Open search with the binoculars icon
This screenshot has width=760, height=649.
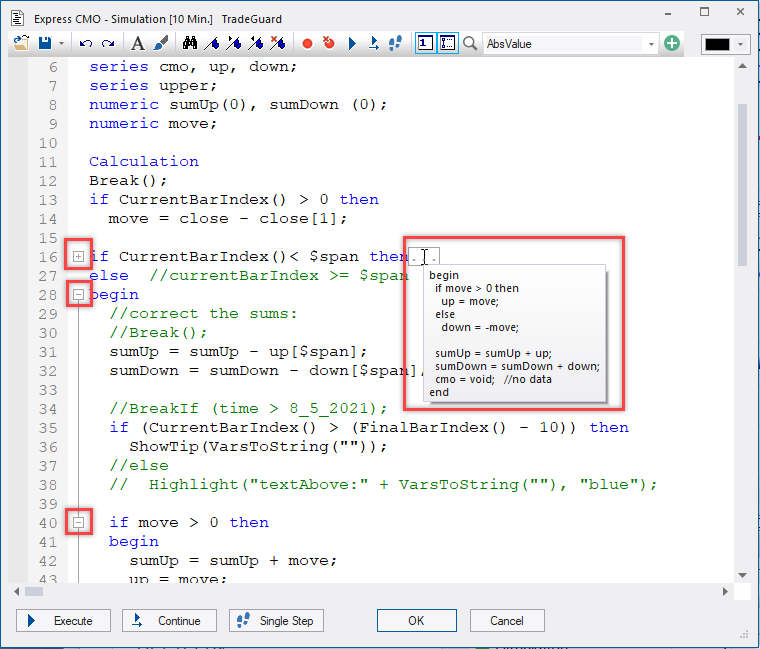(x=190, y=44)
